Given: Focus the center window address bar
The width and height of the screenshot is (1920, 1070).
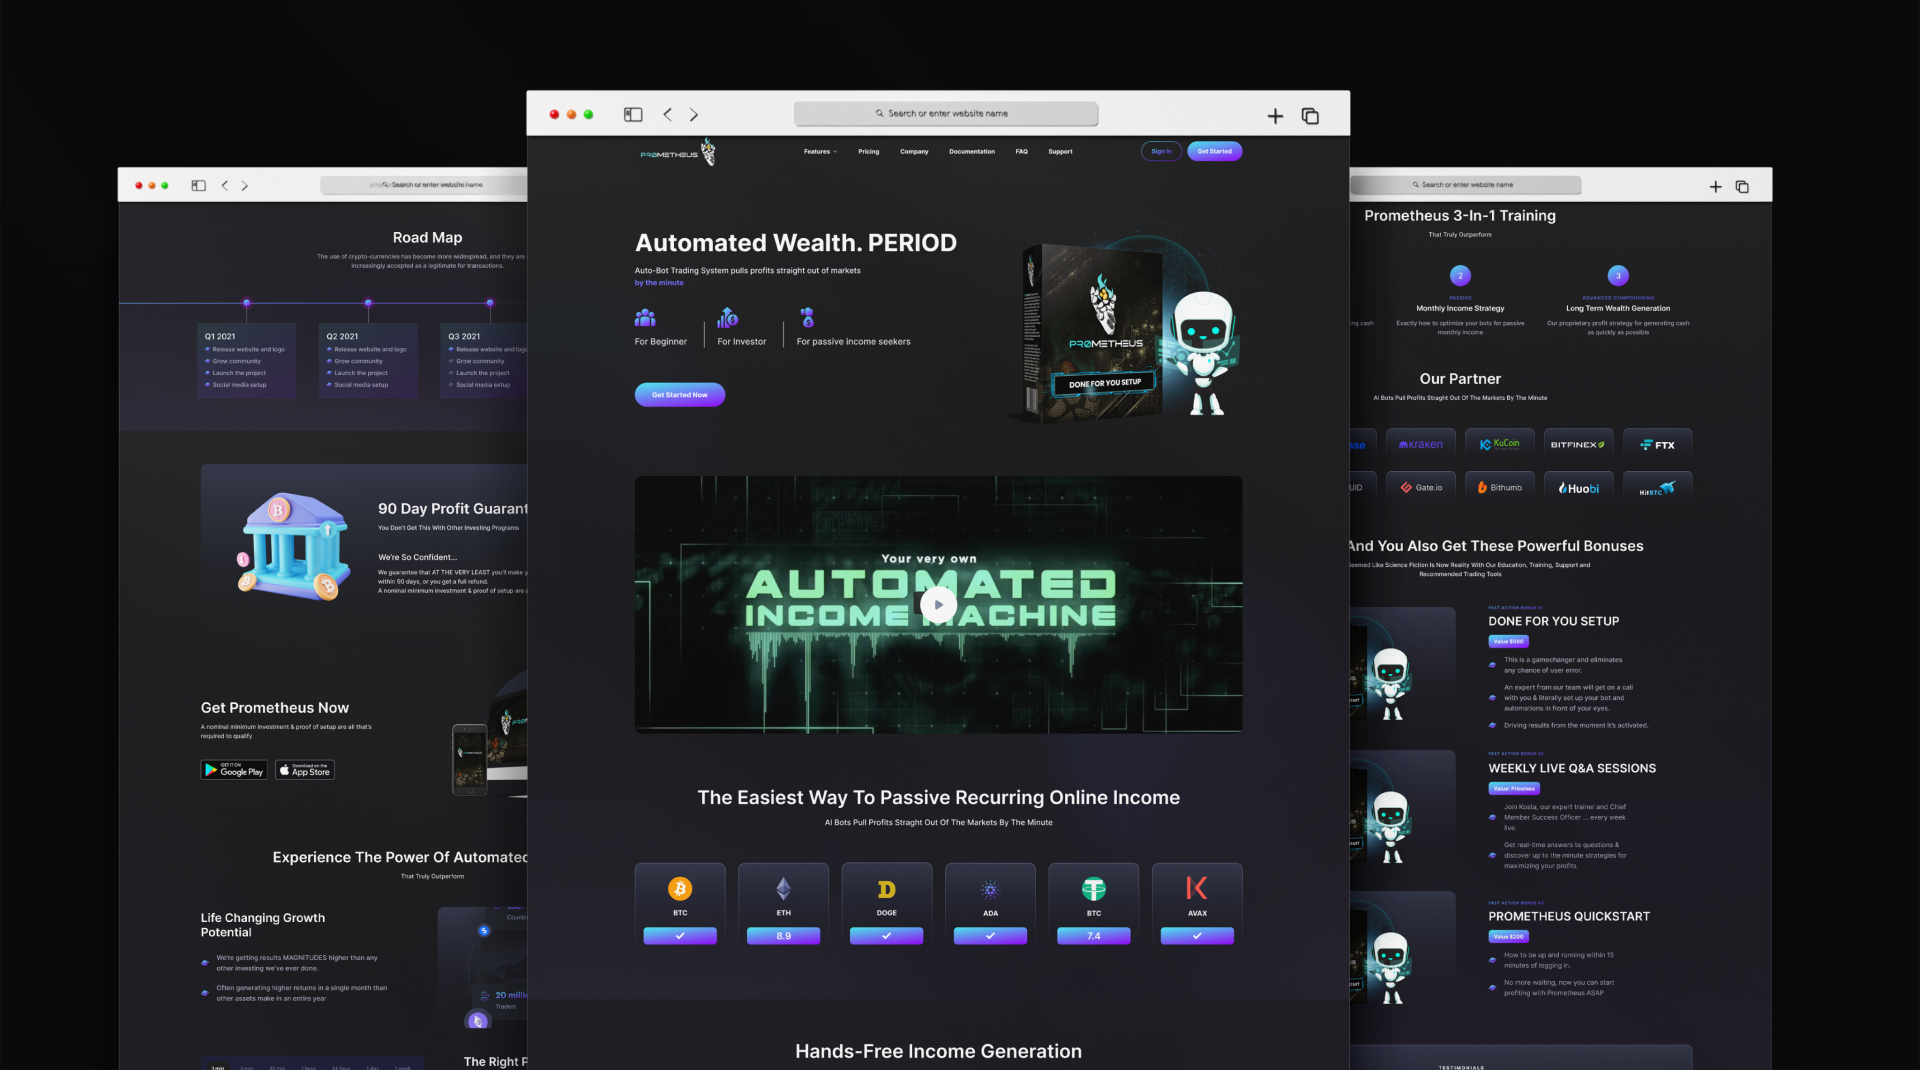Looking at the screenshot, I should click(x=946, y=114).
